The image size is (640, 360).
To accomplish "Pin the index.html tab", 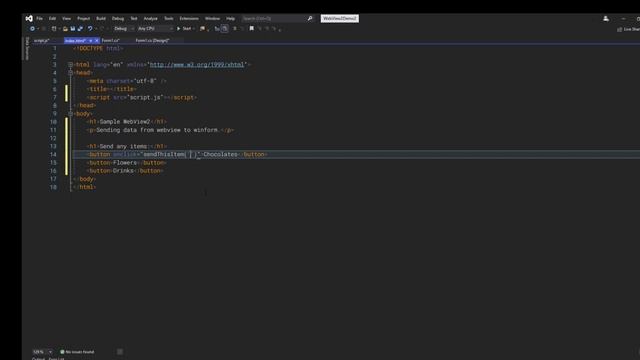I will pos(91,41).
